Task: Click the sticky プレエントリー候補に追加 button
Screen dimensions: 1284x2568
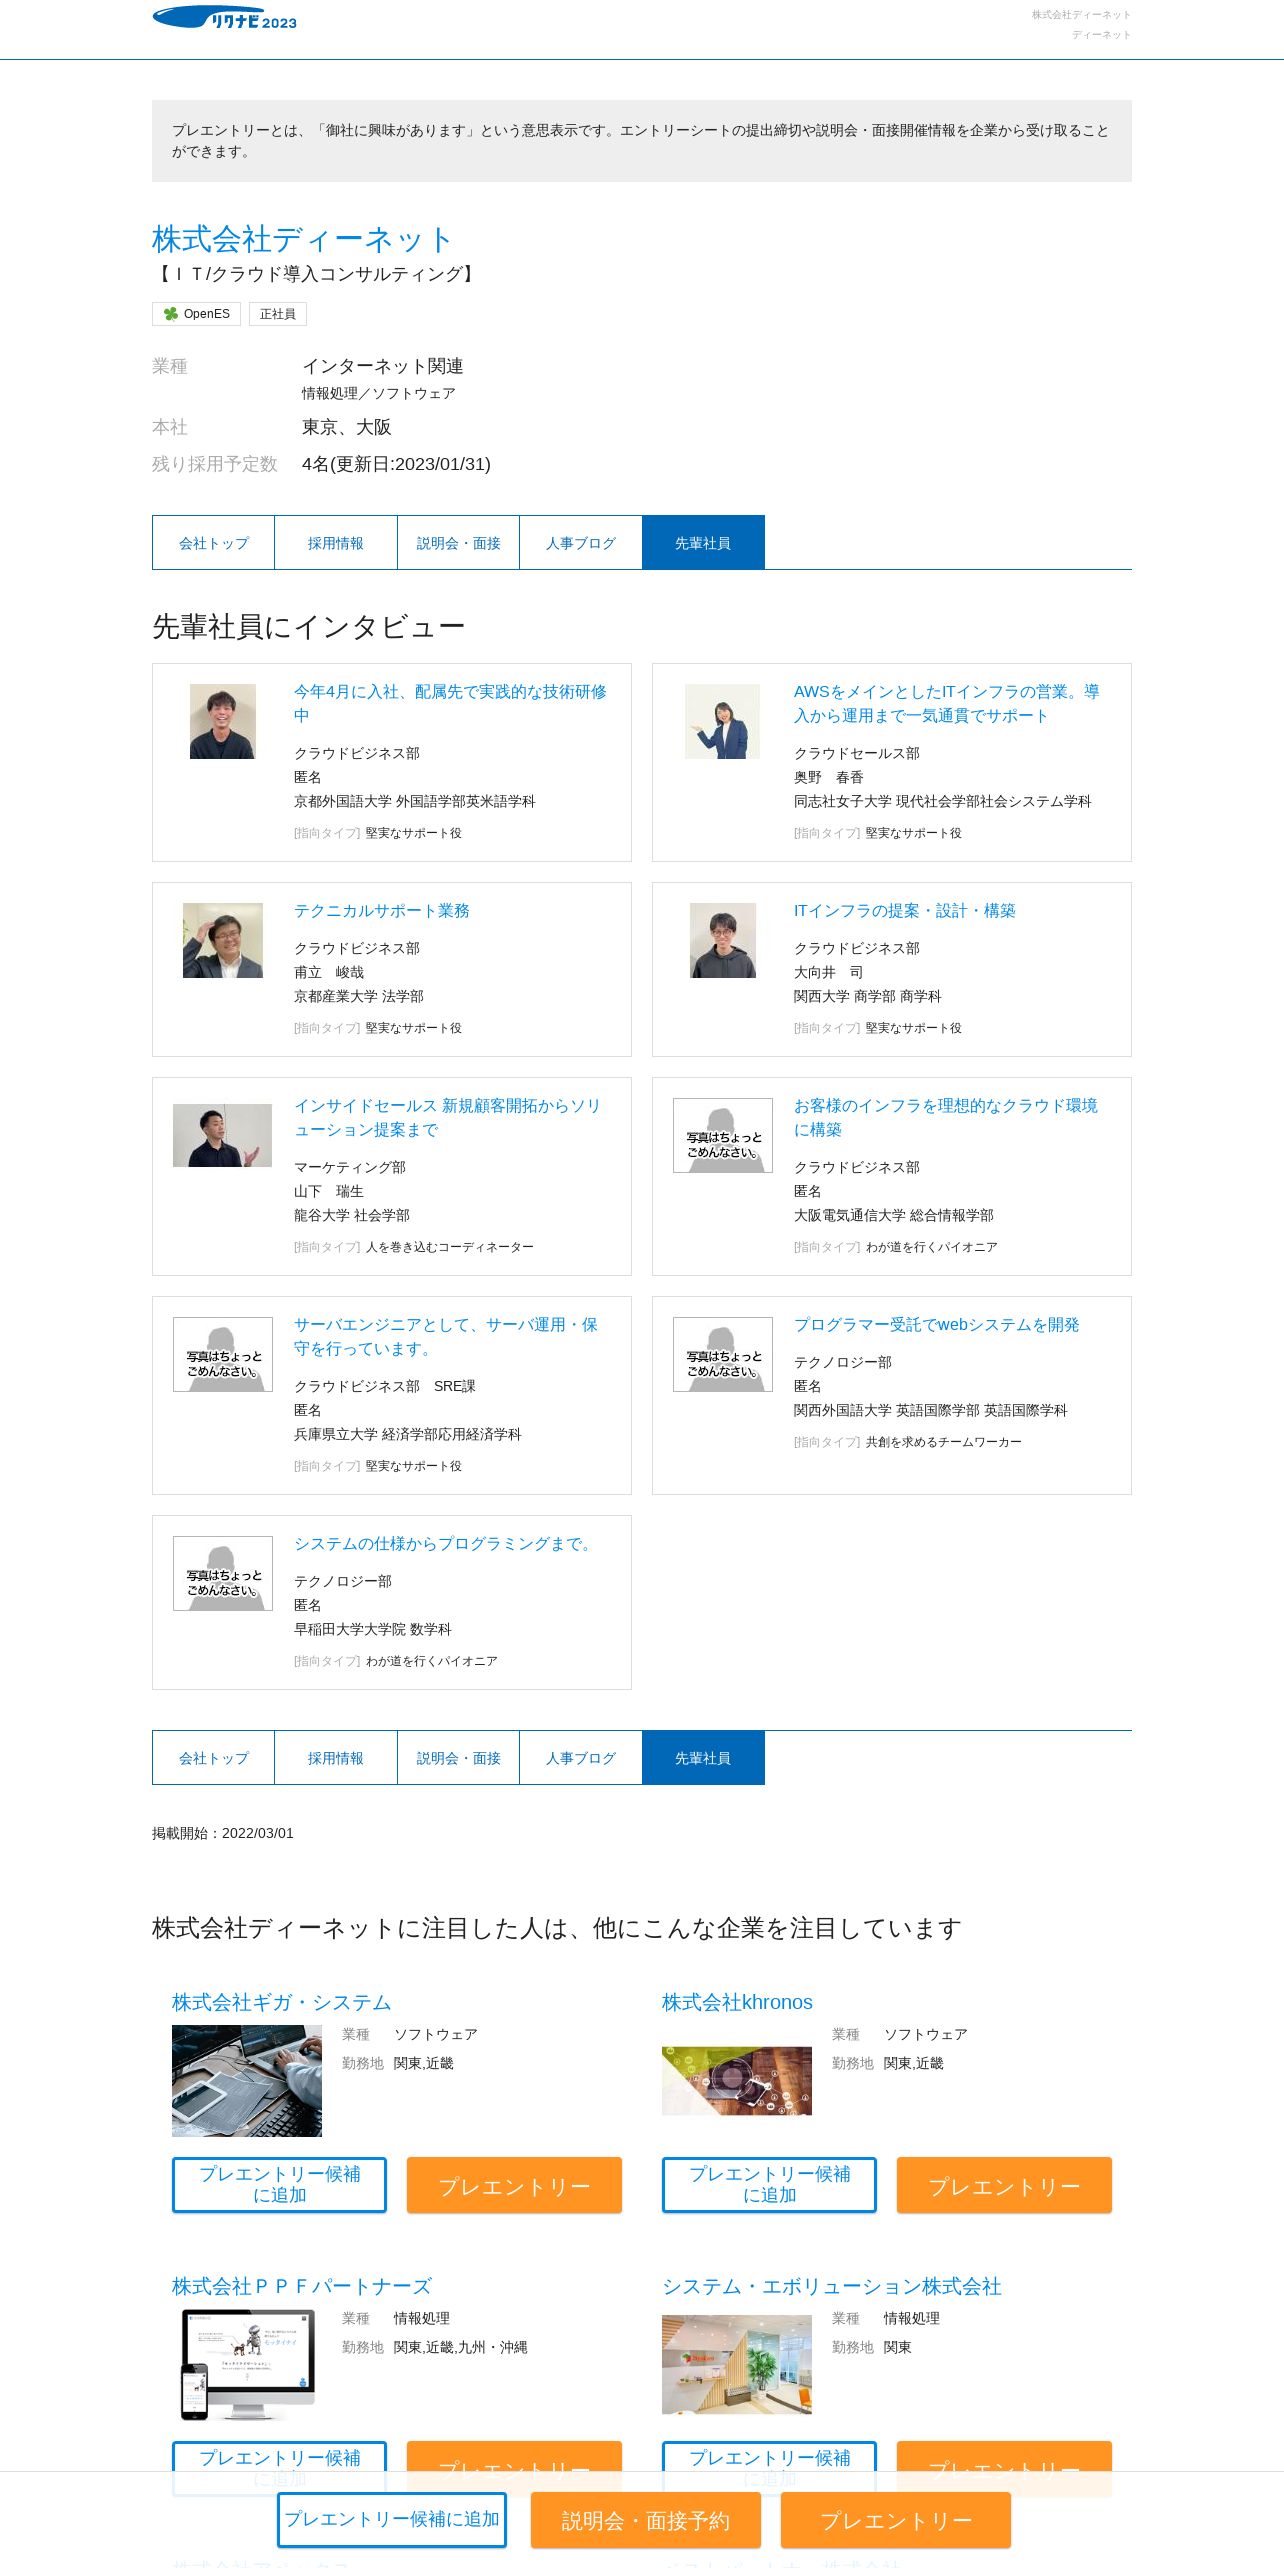Action: 392,2520
